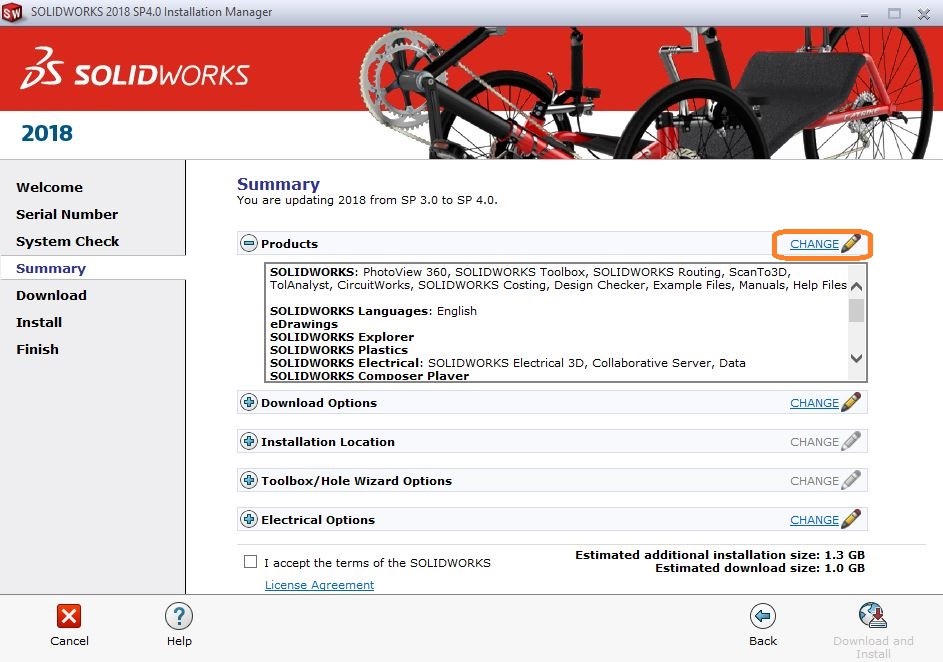Viewport: 943px width, 662px height.
Task: Click the SOLIDWORKS logo in banner
Action: click(135, 70)
